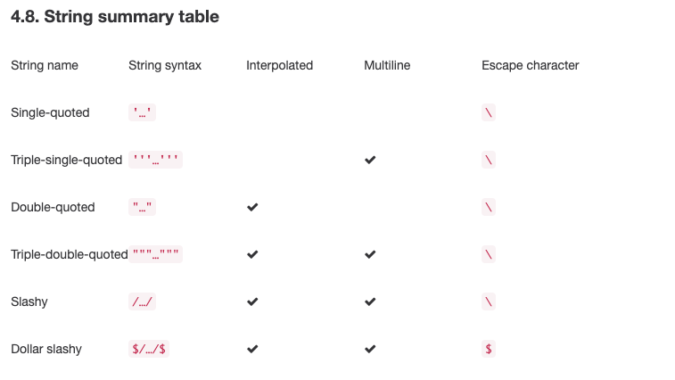Viewport: 675px width, 380px height.
Task: Click the dollar sign escape character code
Action: click(x=489, y=349)
